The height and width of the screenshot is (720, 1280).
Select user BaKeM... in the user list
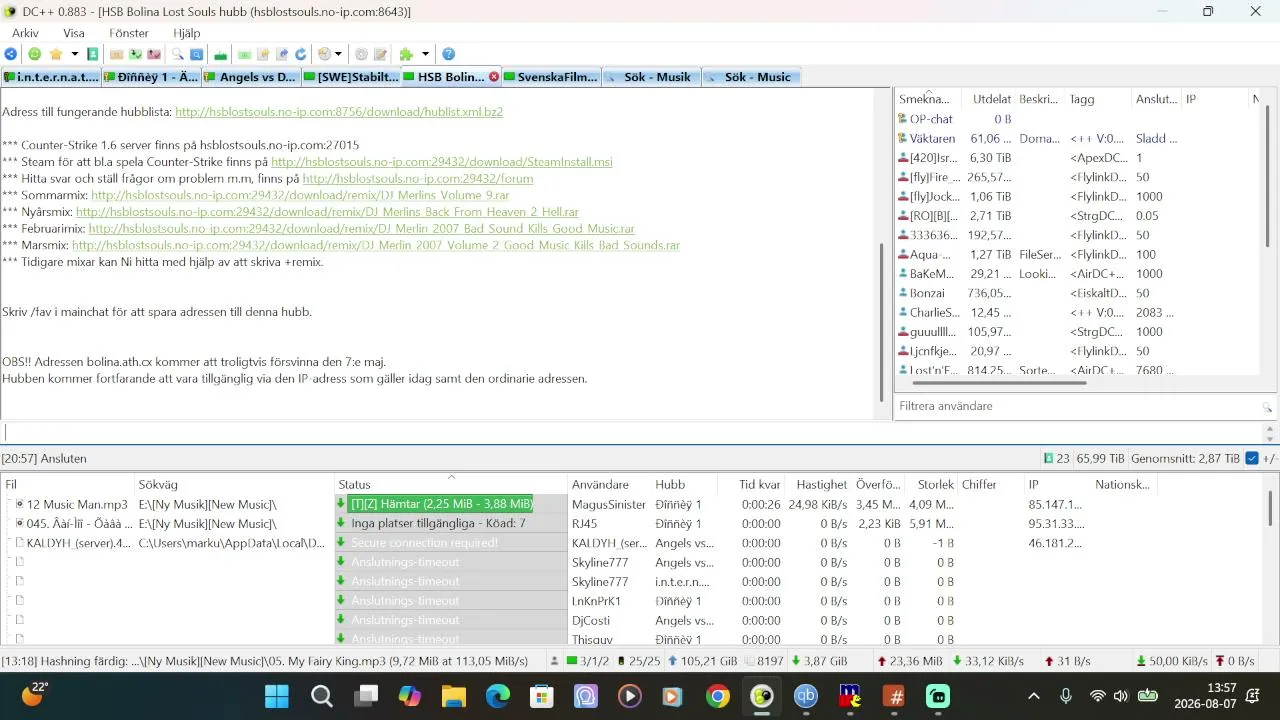click(x=931, y=274)
